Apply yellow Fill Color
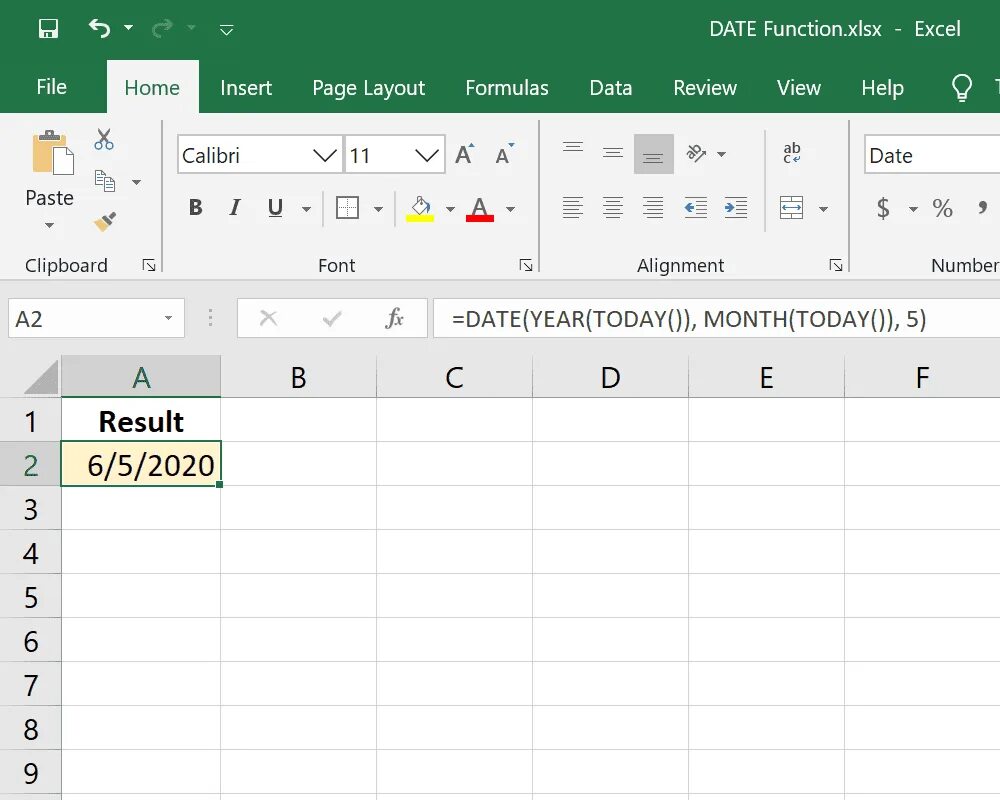 point(420,209)
